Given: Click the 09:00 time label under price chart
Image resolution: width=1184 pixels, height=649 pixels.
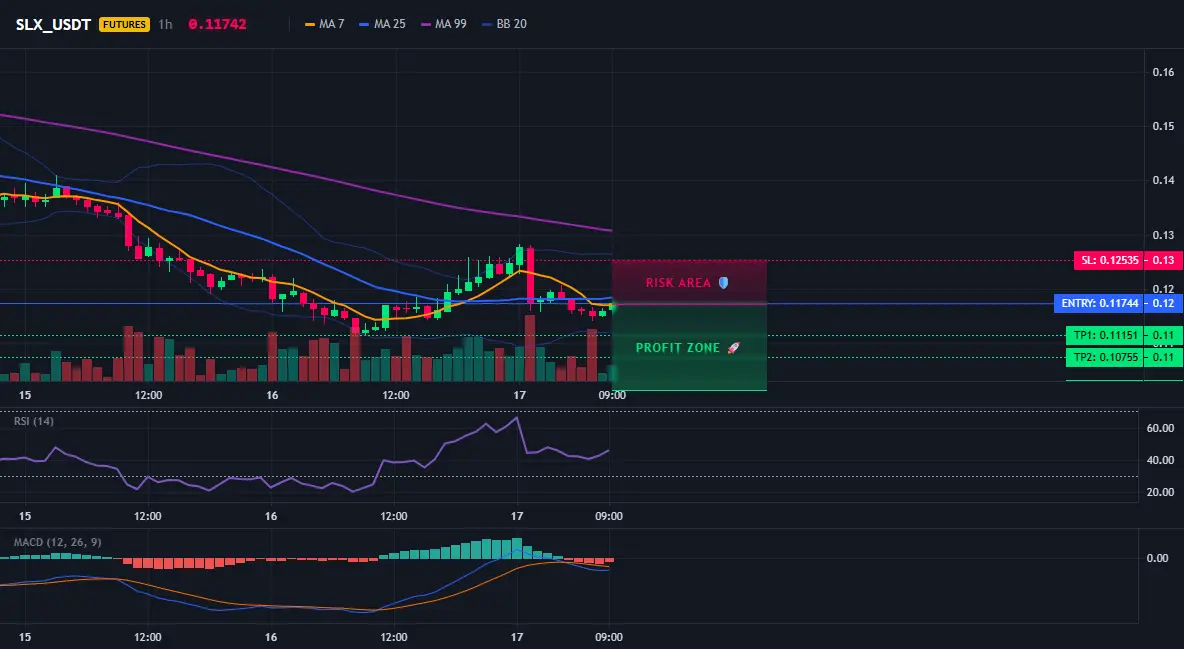Looking at the screenshot, I should pos(612,395).
